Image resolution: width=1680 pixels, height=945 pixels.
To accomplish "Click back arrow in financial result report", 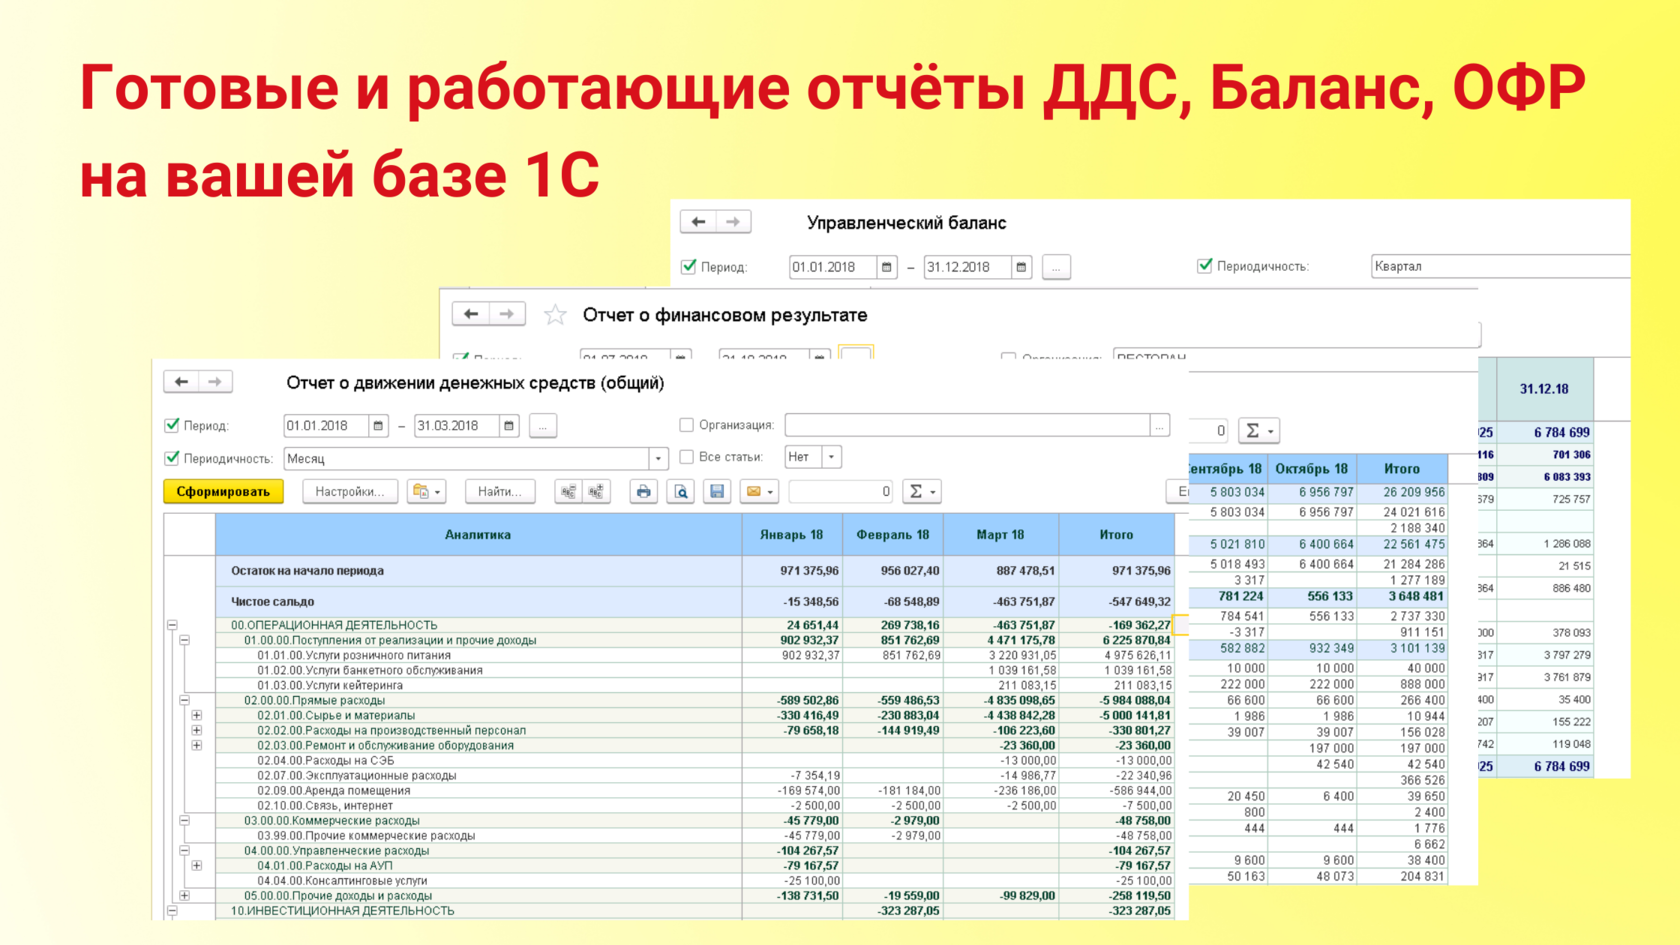I will 471,314.
